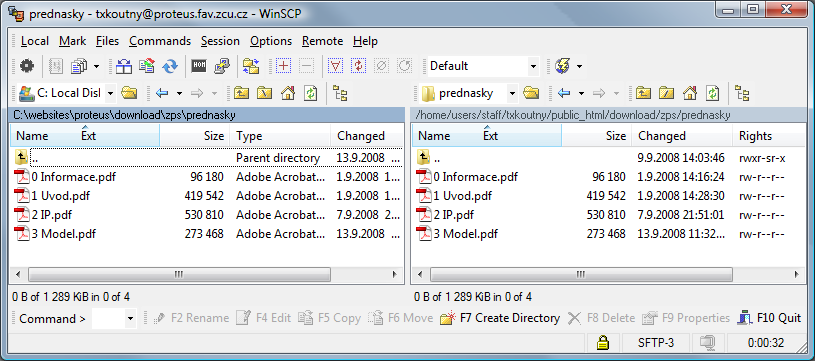Toggle the local directory tree view

click(x=340, y=93)
